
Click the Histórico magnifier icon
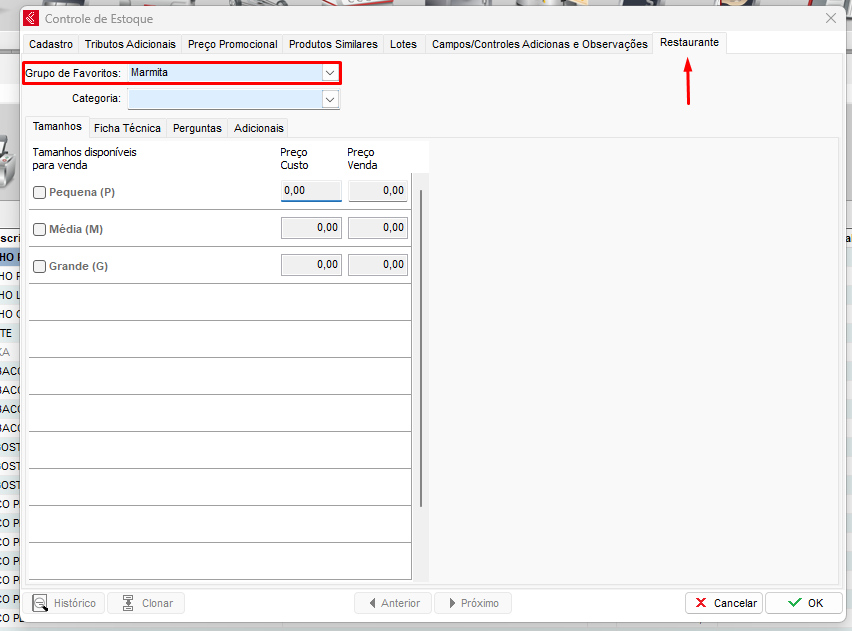coord(41,603)
